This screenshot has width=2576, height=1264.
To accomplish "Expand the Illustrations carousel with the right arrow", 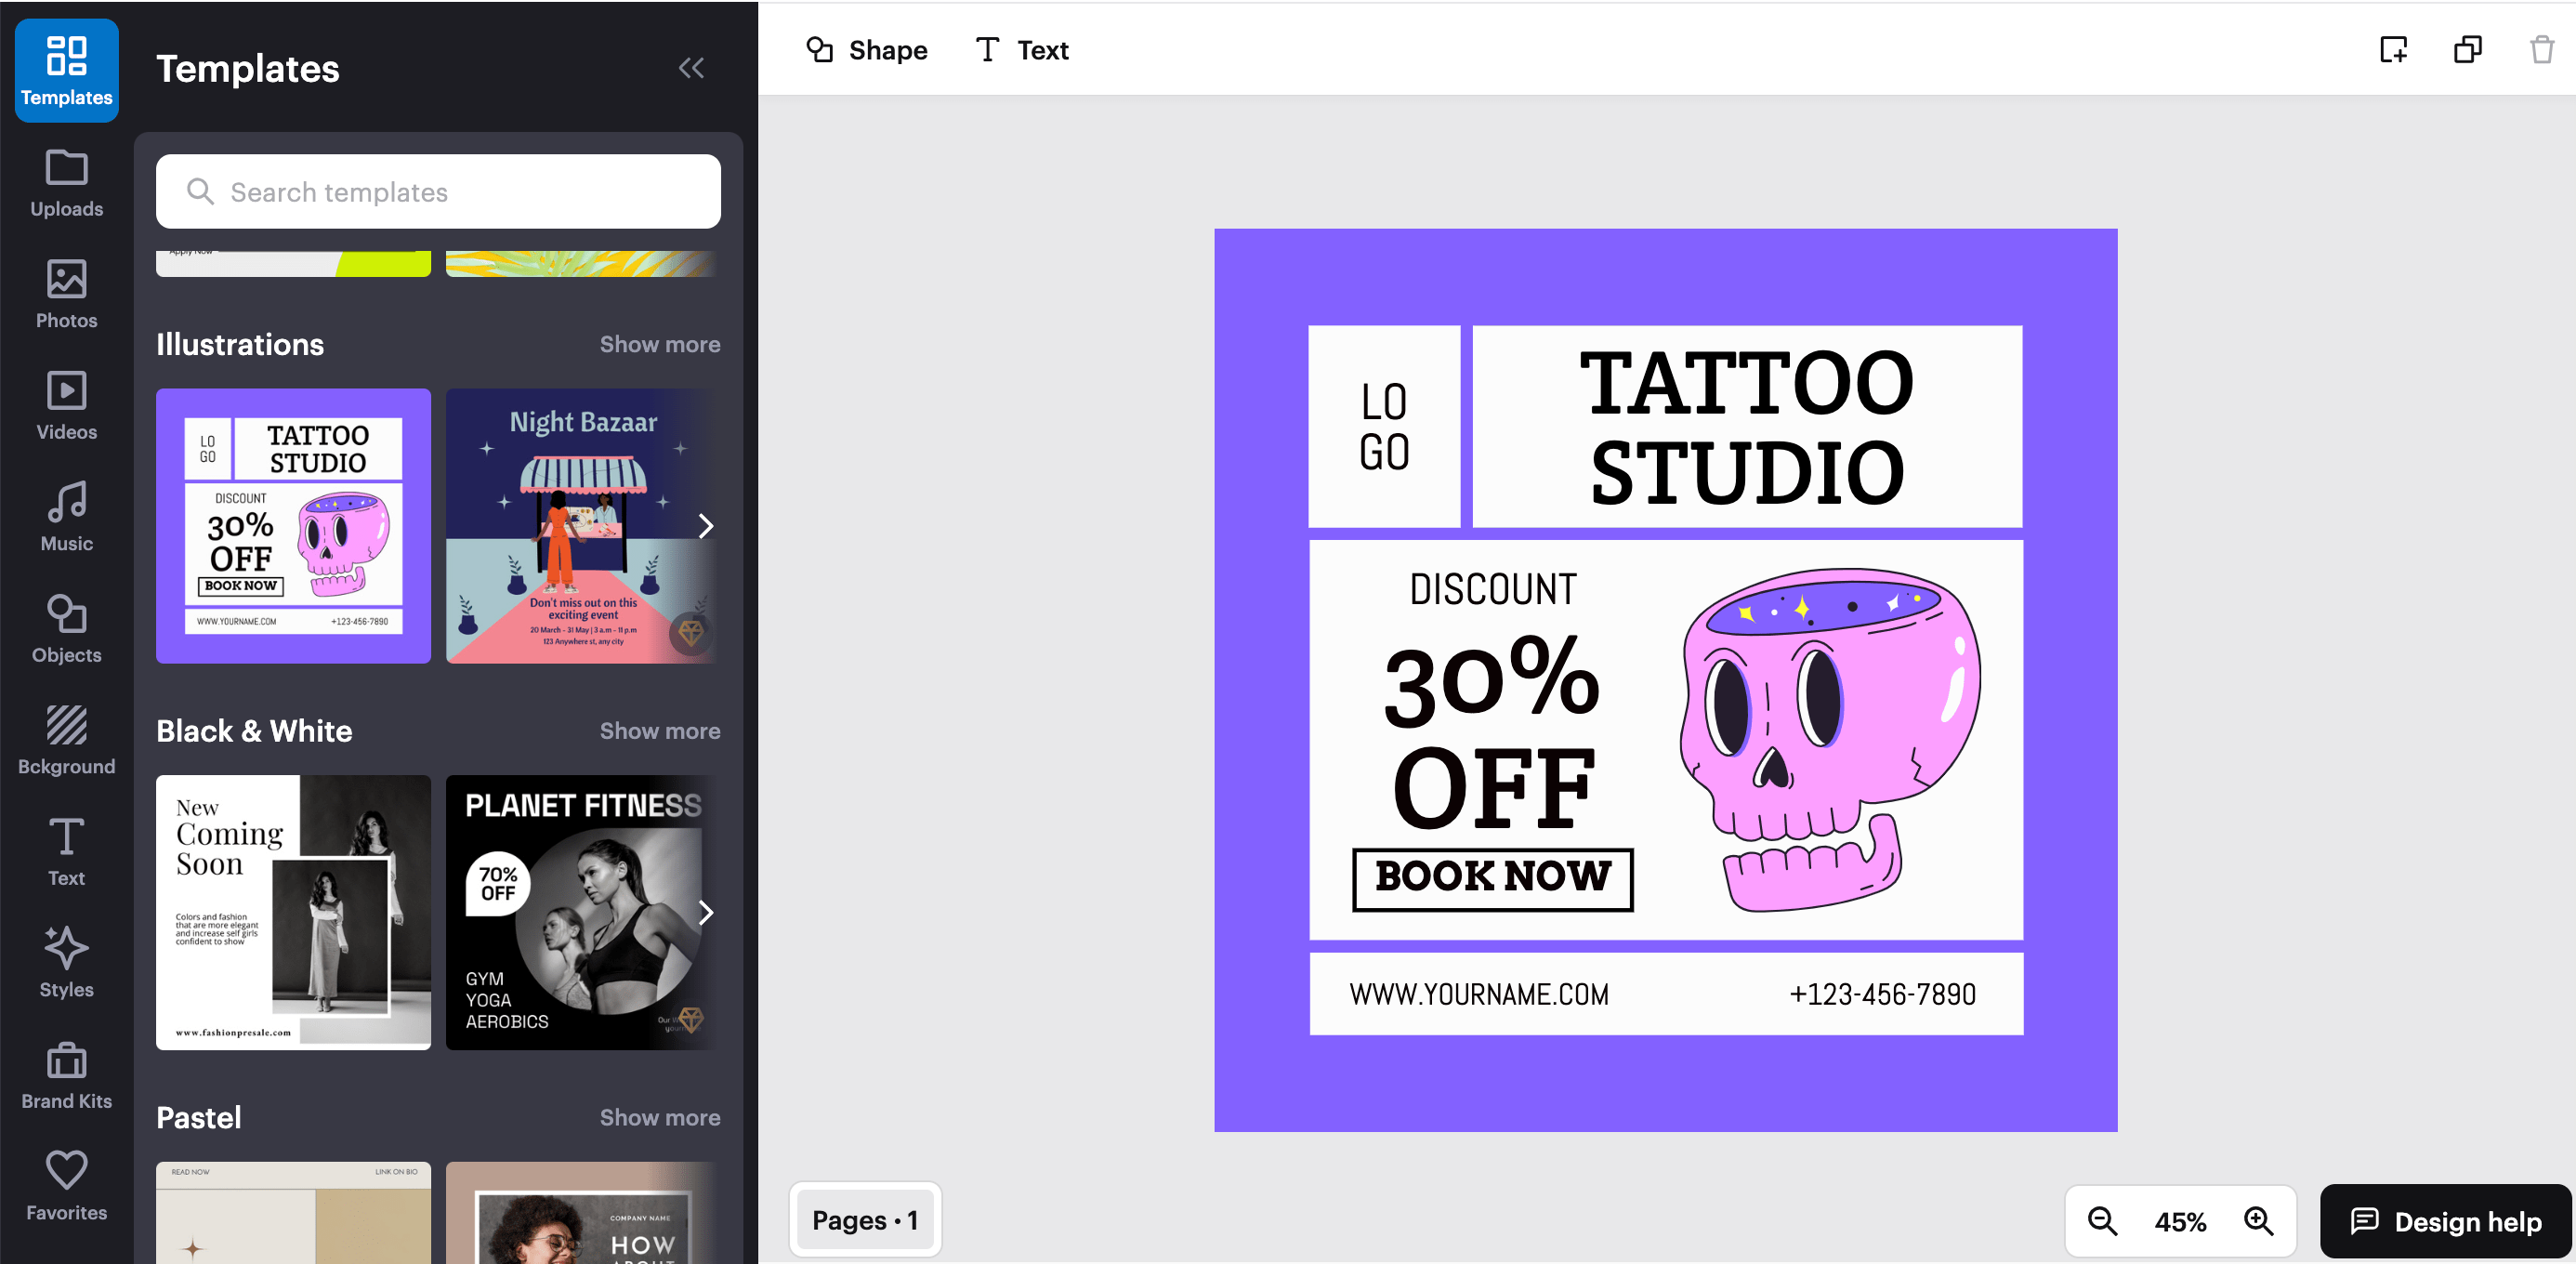I will [x=707, y=525].
